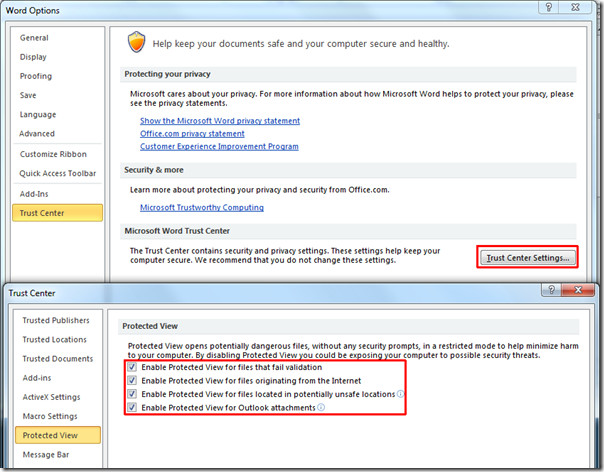Click the 'Word Options' title text

coord(32,11)
